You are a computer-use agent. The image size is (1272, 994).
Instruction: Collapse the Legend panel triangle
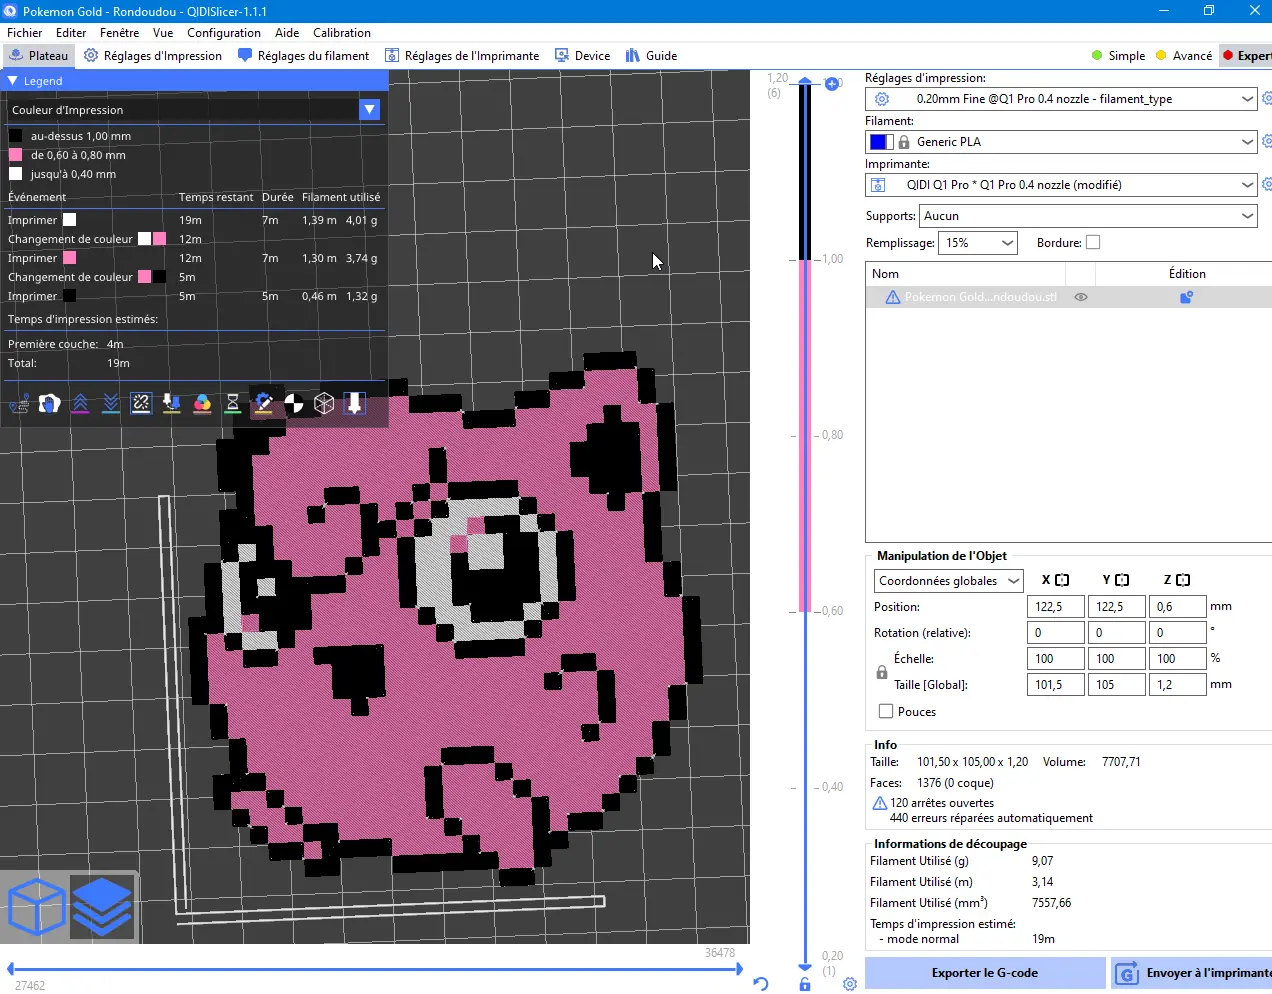(x=13, y=81)
